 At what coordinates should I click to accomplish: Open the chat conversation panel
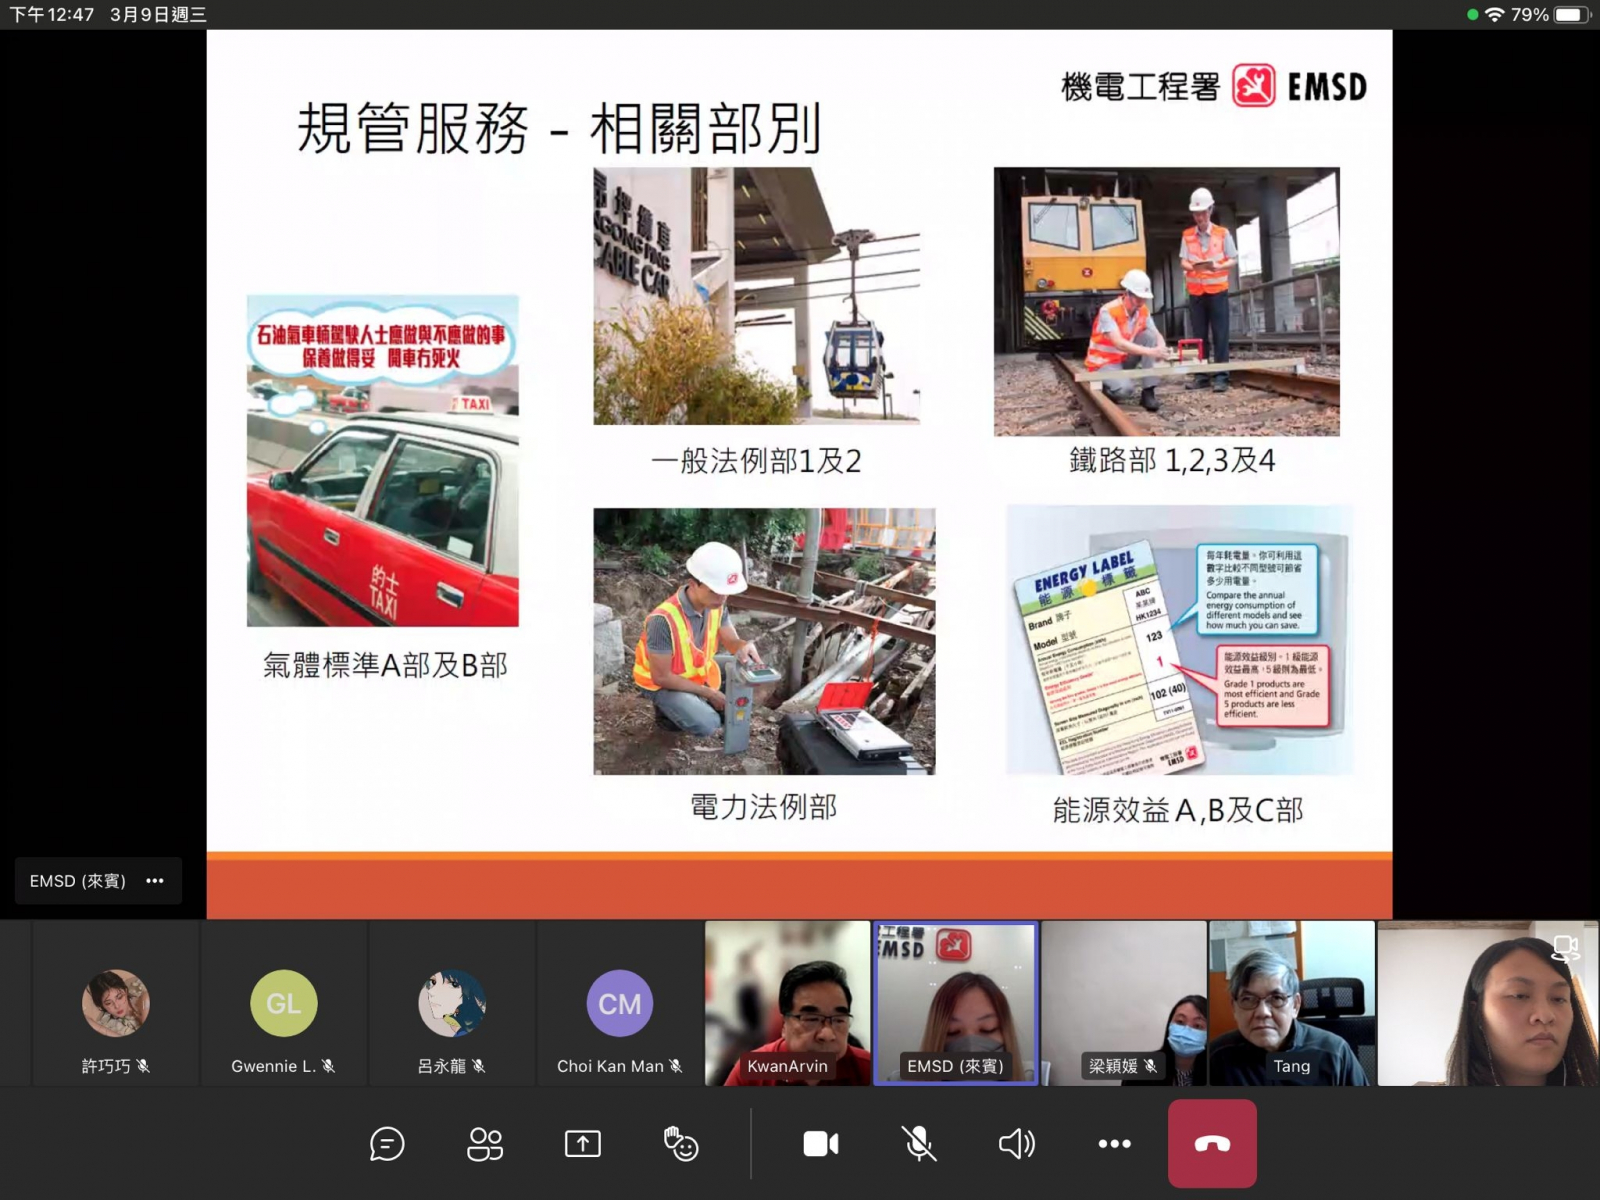pos(387,1144)
